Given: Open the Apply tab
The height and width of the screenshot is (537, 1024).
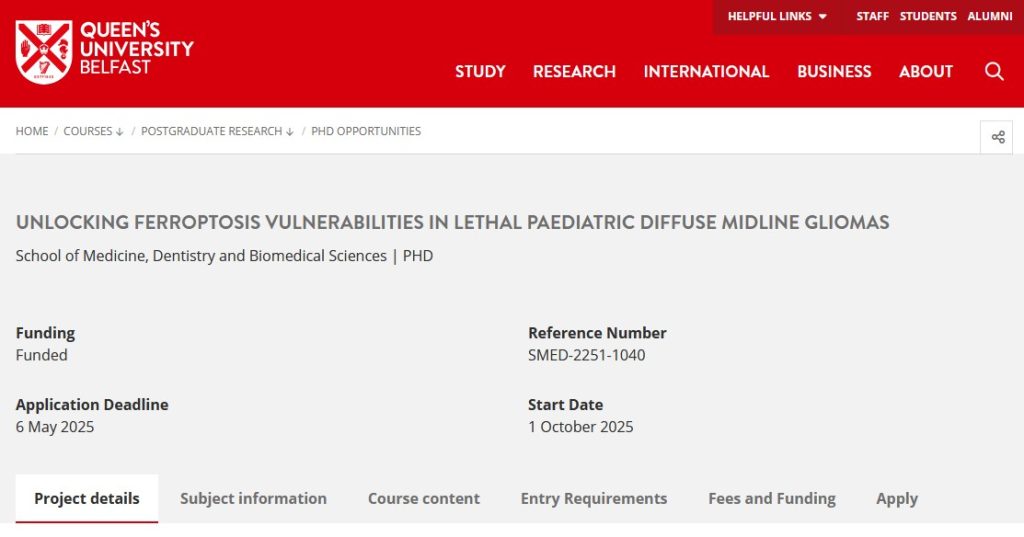Looking at the screenshot, I should pos(897,498).
